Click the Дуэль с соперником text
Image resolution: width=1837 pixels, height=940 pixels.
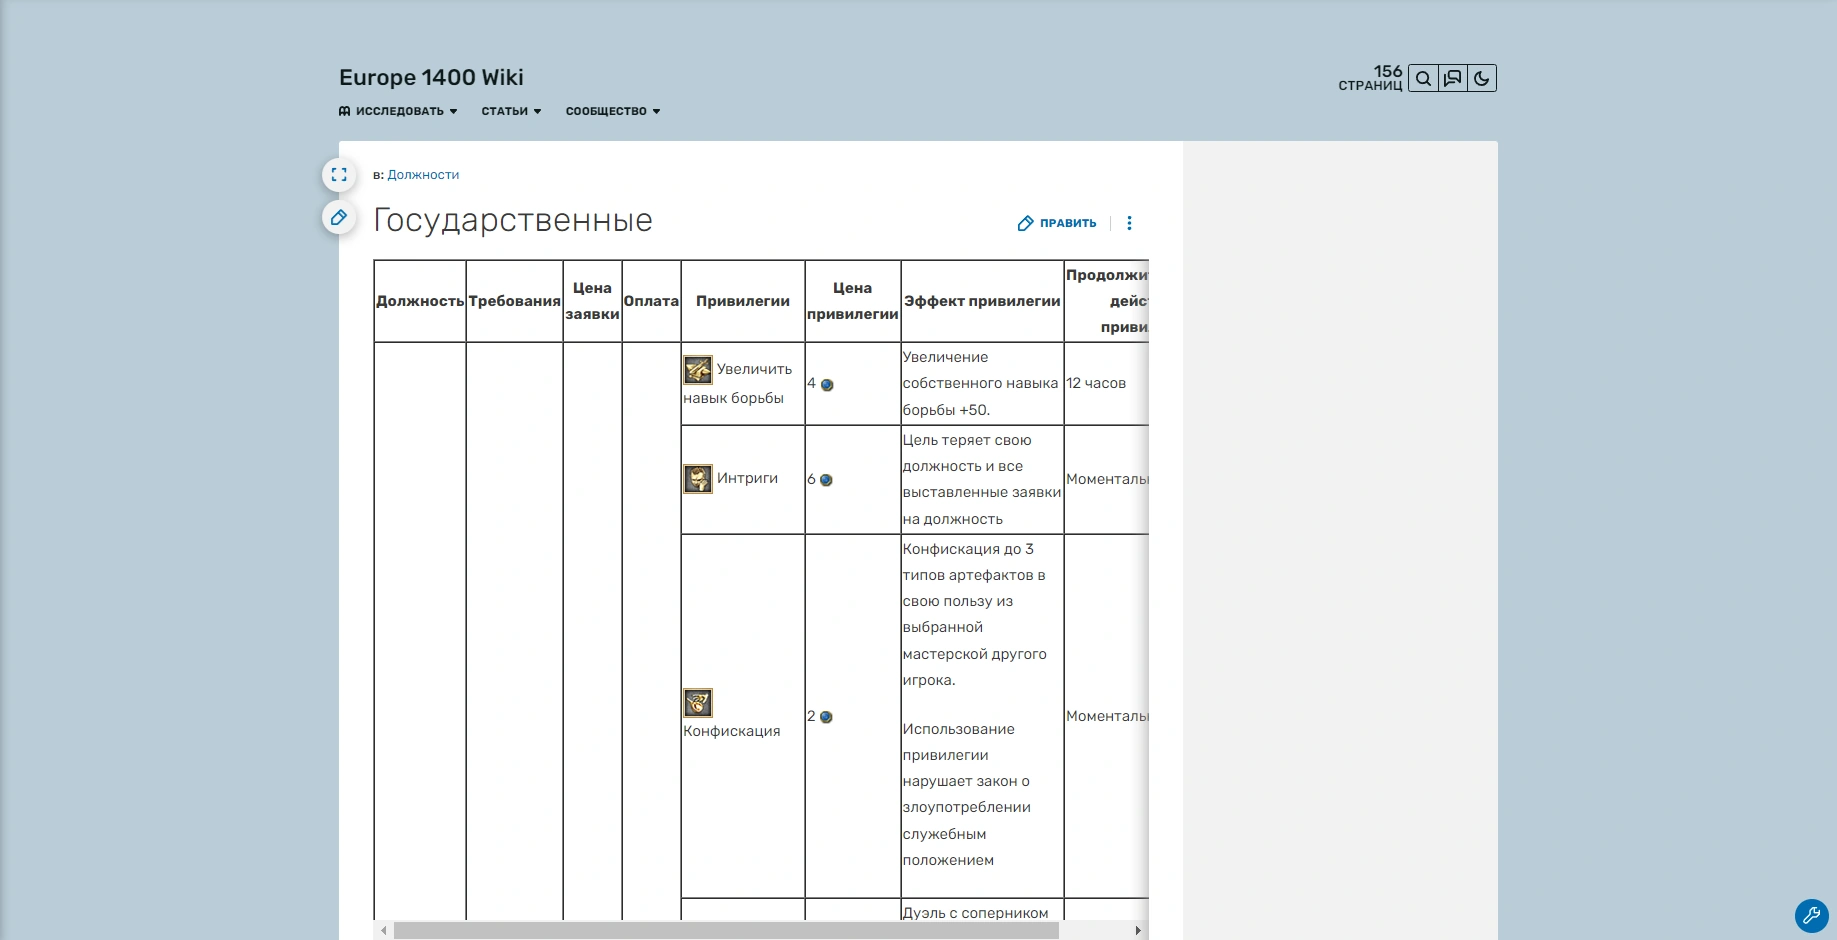[x=975, y=912]
